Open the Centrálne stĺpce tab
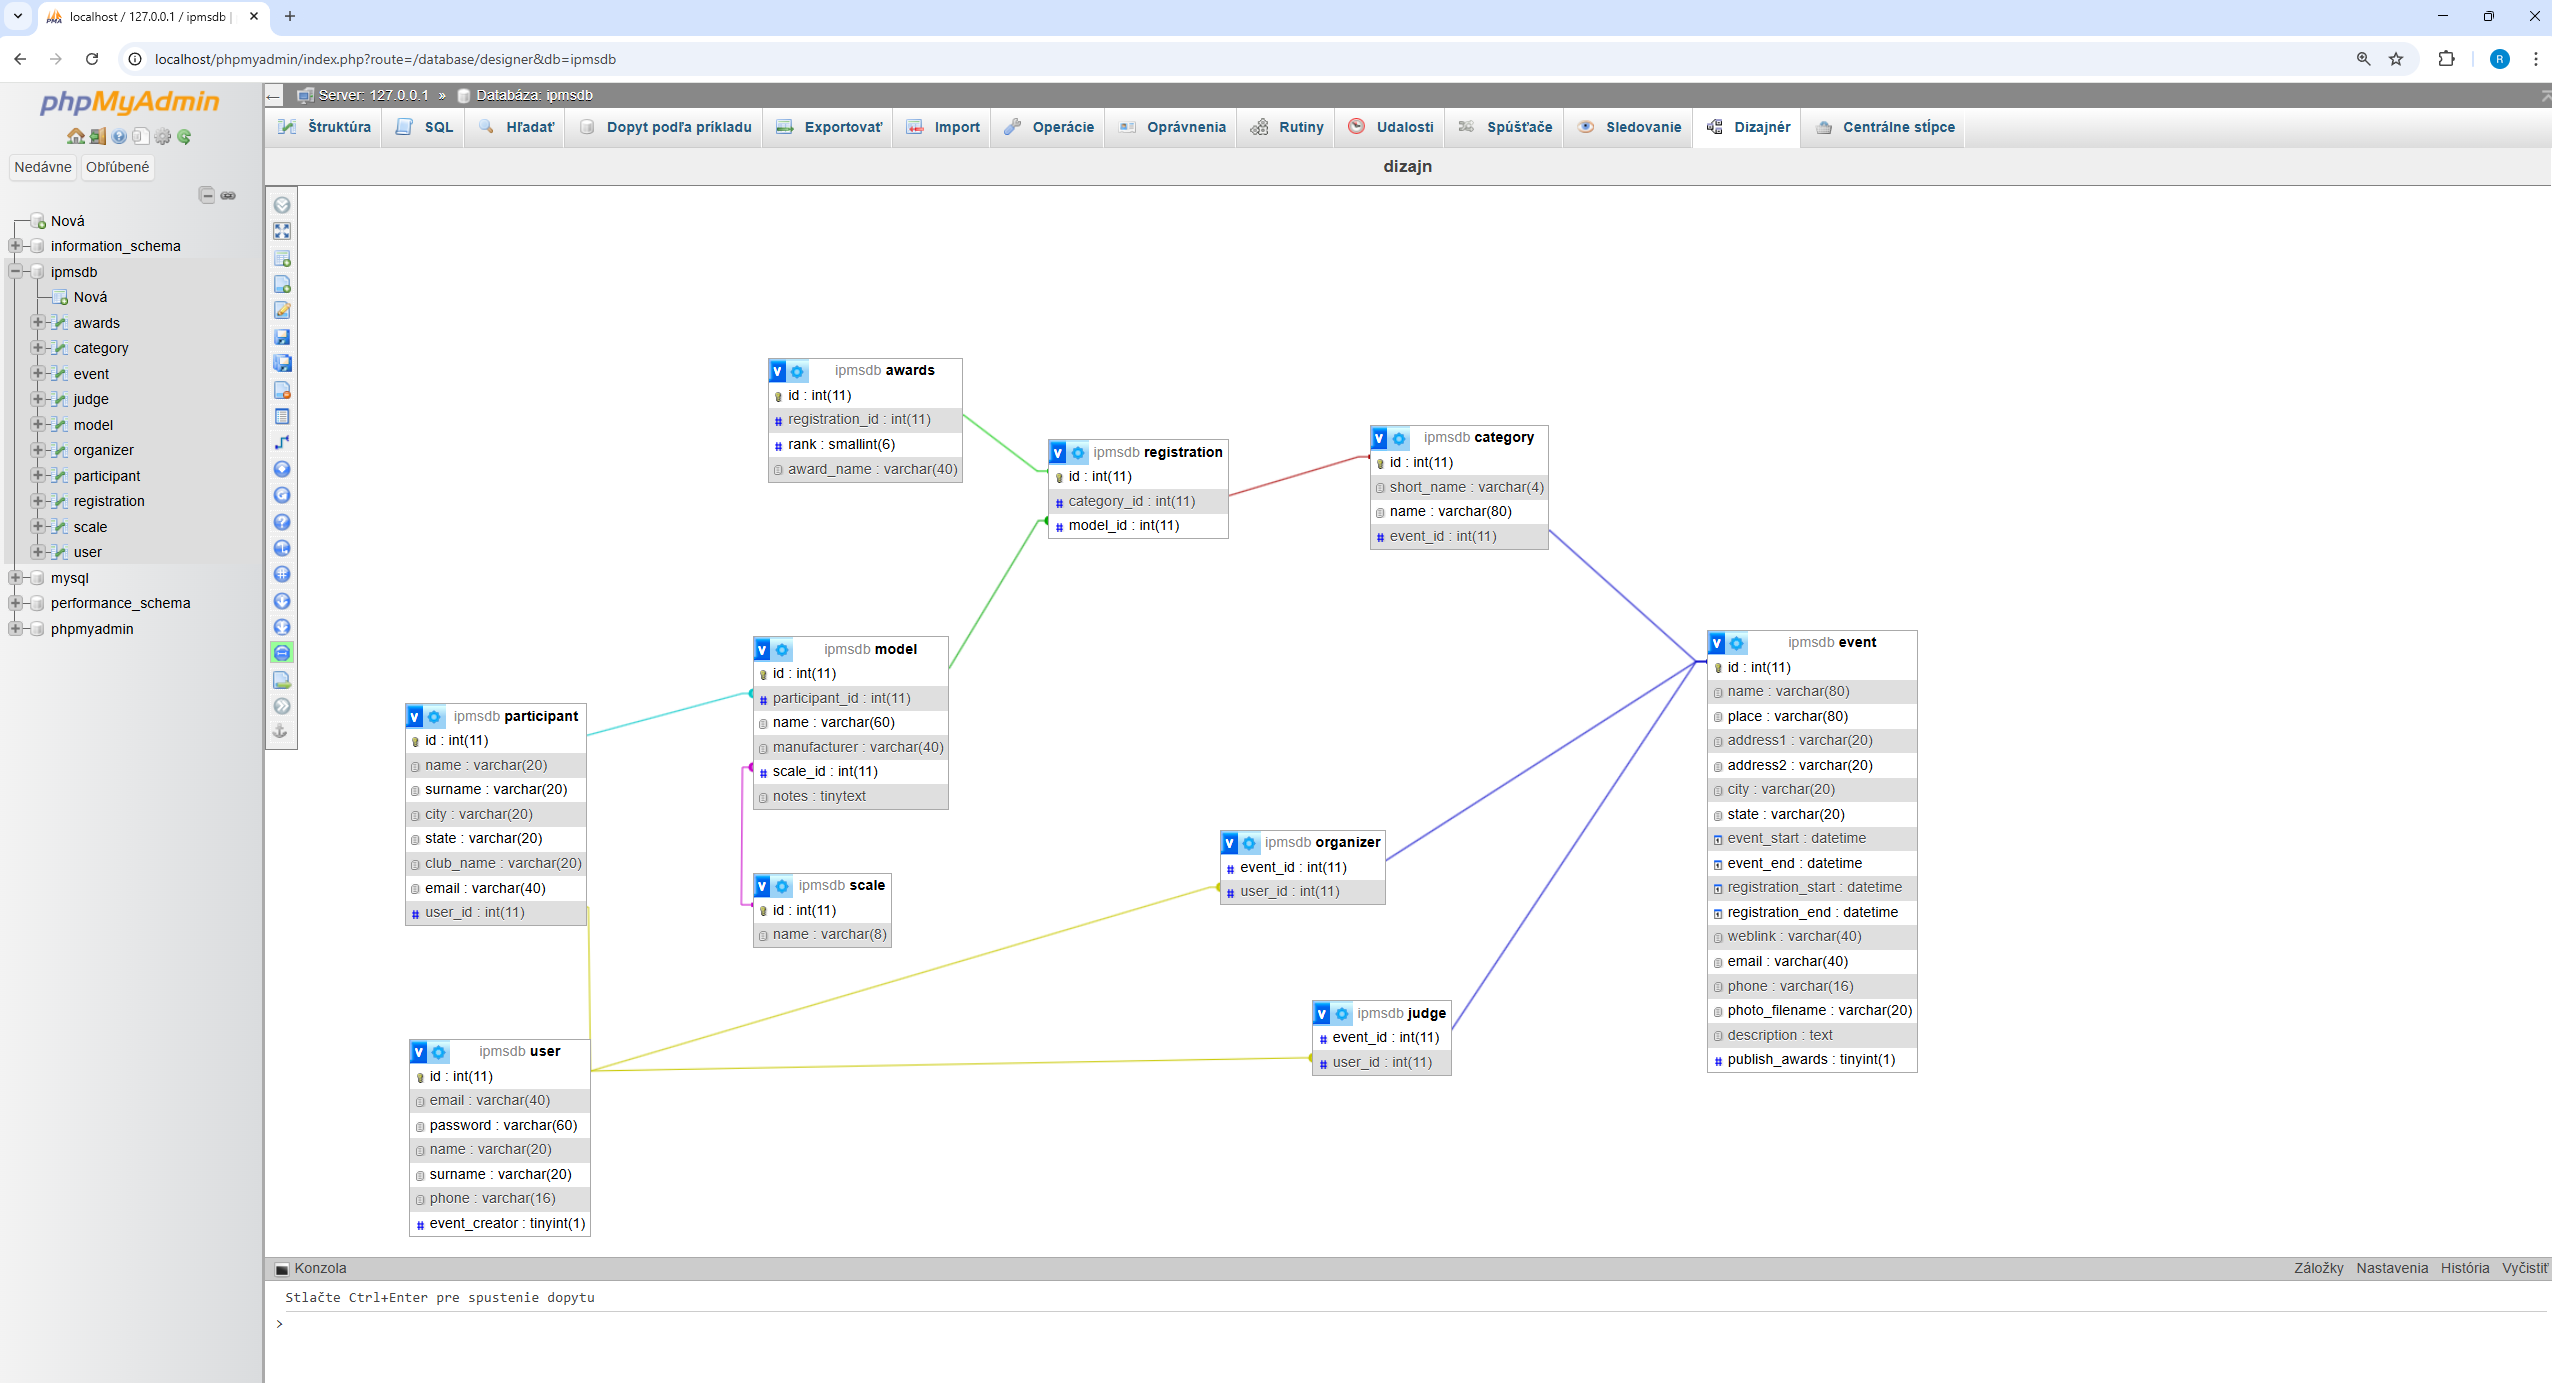 [x=1884, y=127]
